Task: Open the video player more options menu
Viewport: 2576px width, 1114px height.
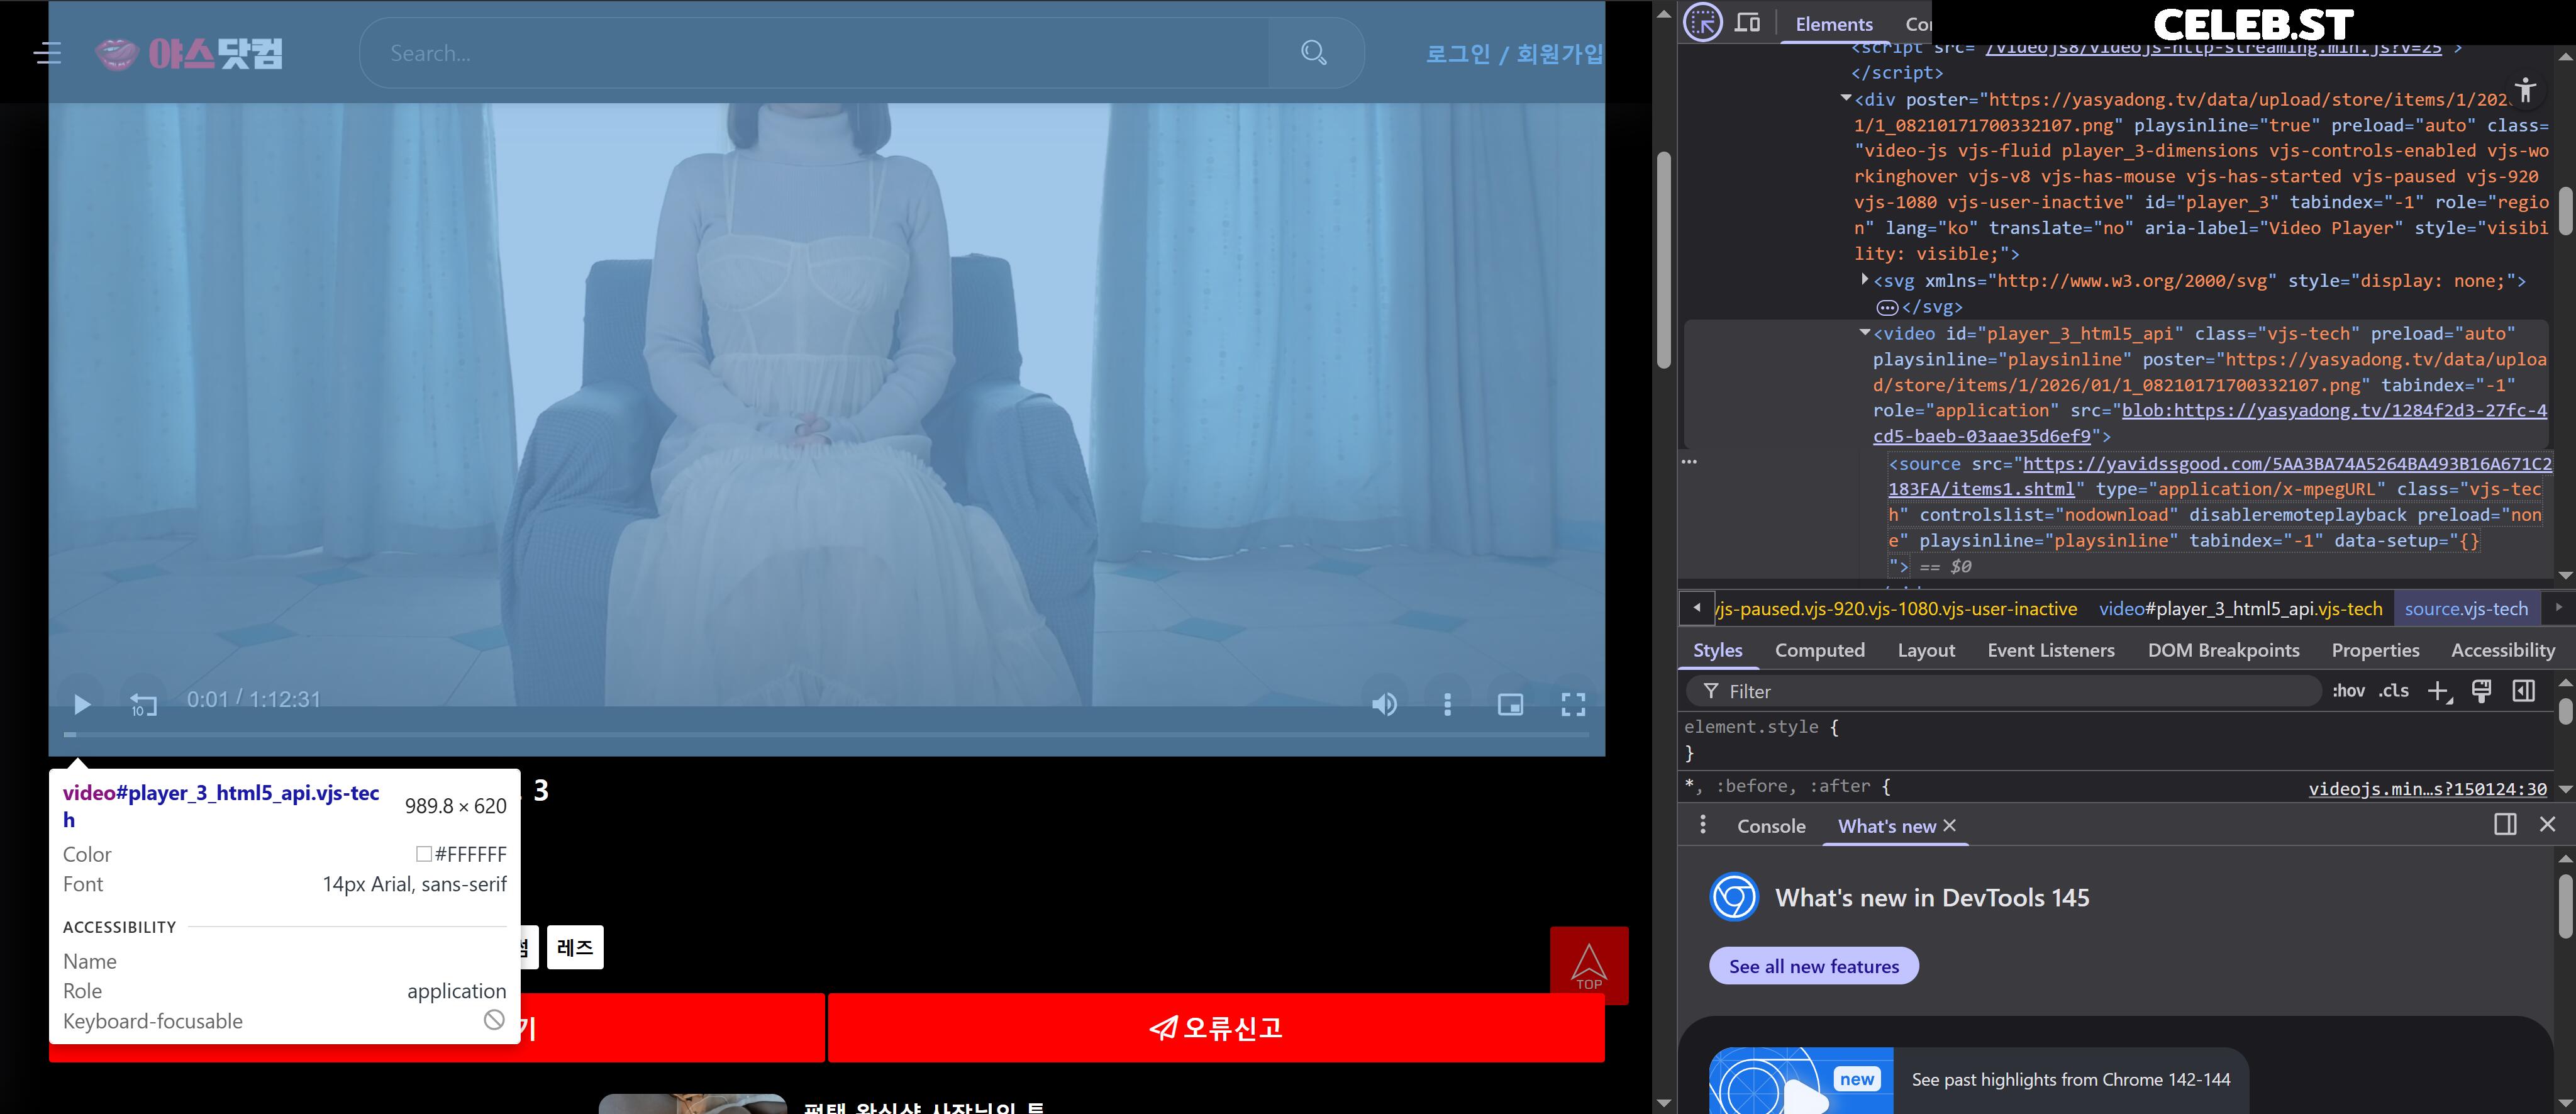Action: tap(1447, 704)
